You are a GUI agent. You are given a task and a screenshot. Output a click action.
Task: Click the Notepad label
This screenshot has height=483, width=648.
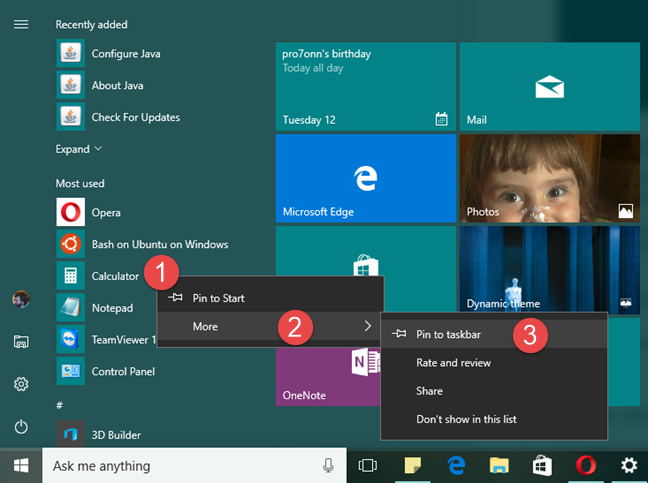112,308
